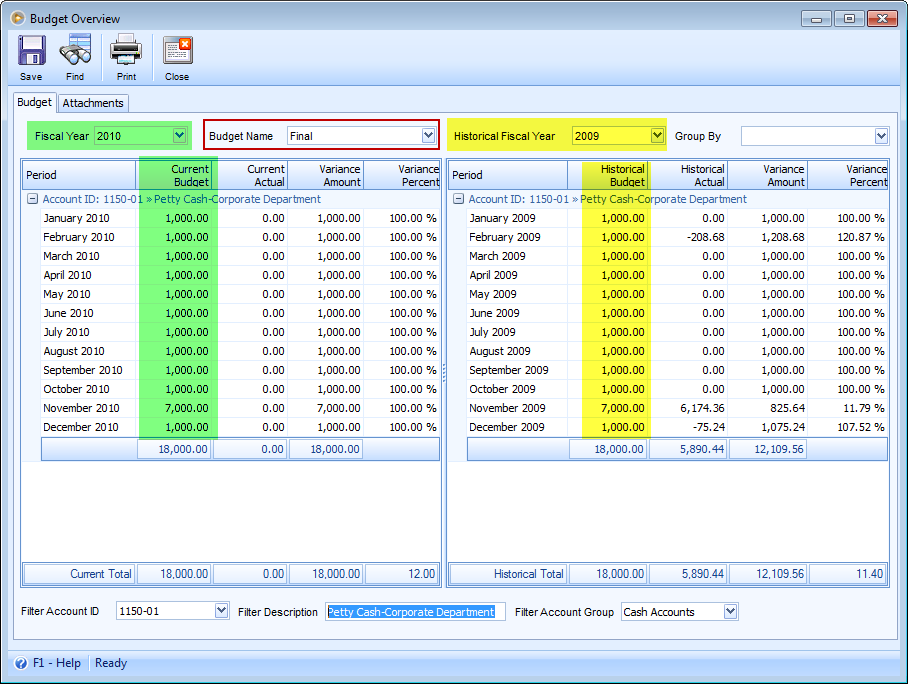The width and height of the screenshot is (908, 684).
Task: Click the Ready status bar text
Action: click(111, 663)
